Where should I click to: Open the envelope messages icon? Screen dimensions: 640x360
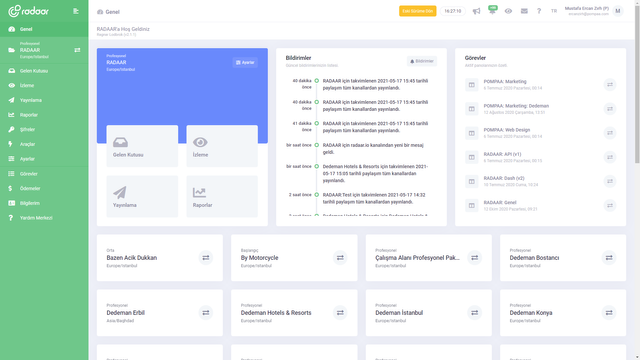(x=524, y=11)
